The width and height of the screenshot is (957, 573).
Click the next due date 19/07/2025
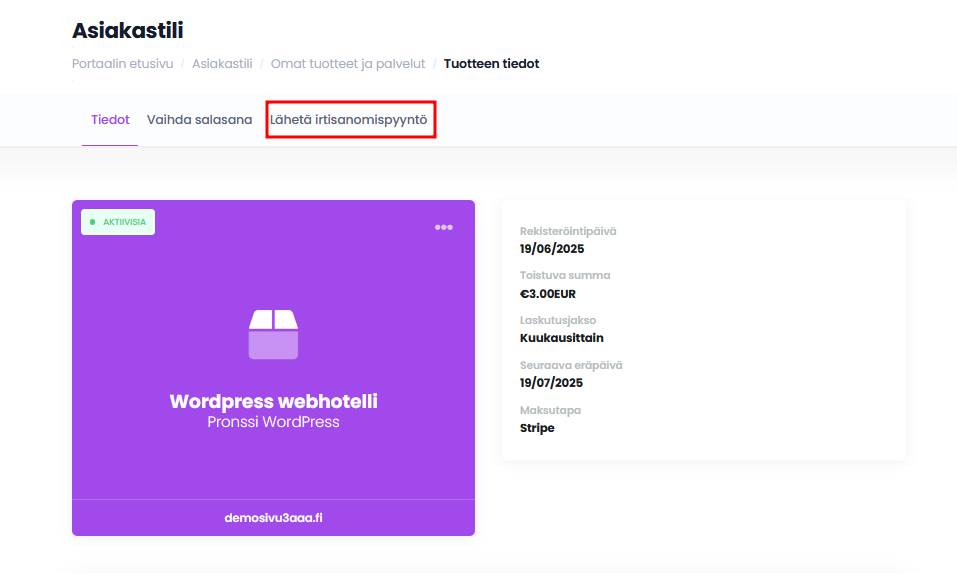(x=551, y=383)
